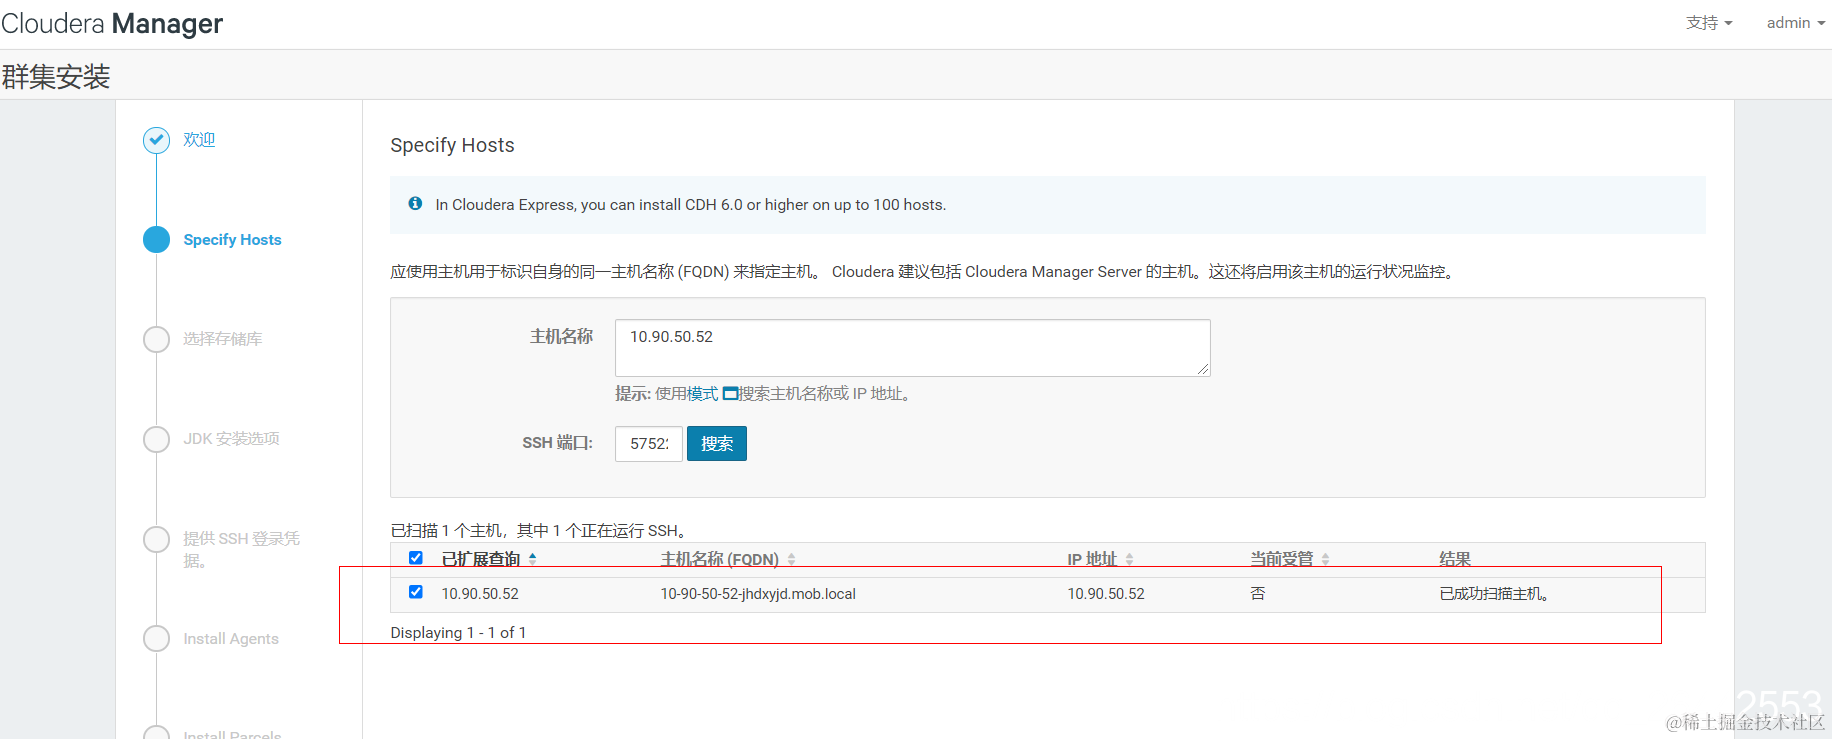Uncheck the 10.90.50.52 host row checkbox

416,592
